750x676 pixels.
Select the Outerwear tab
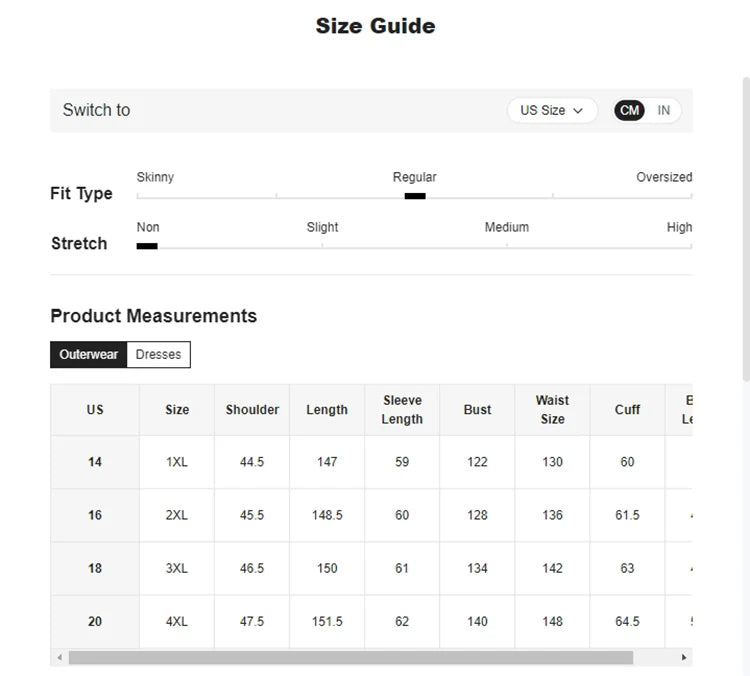pos(88,354)
